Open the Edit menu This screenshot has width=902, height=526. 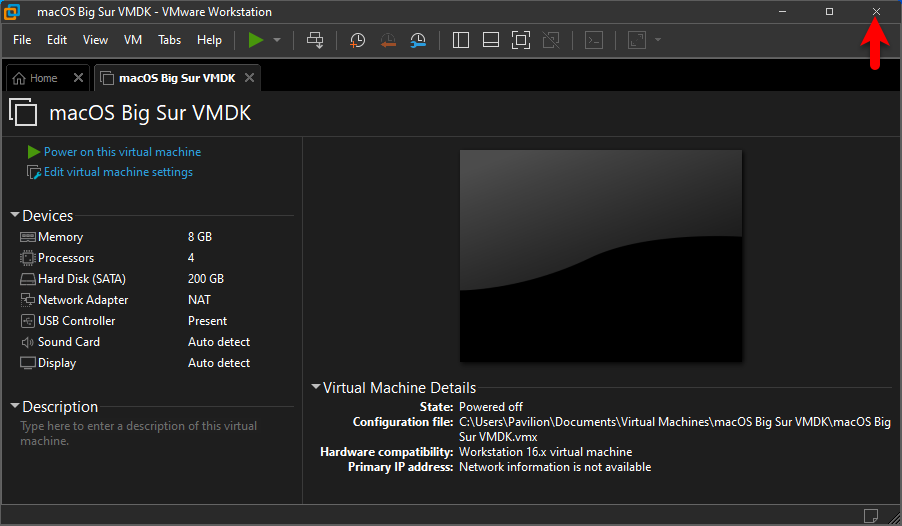click(57, 40)
